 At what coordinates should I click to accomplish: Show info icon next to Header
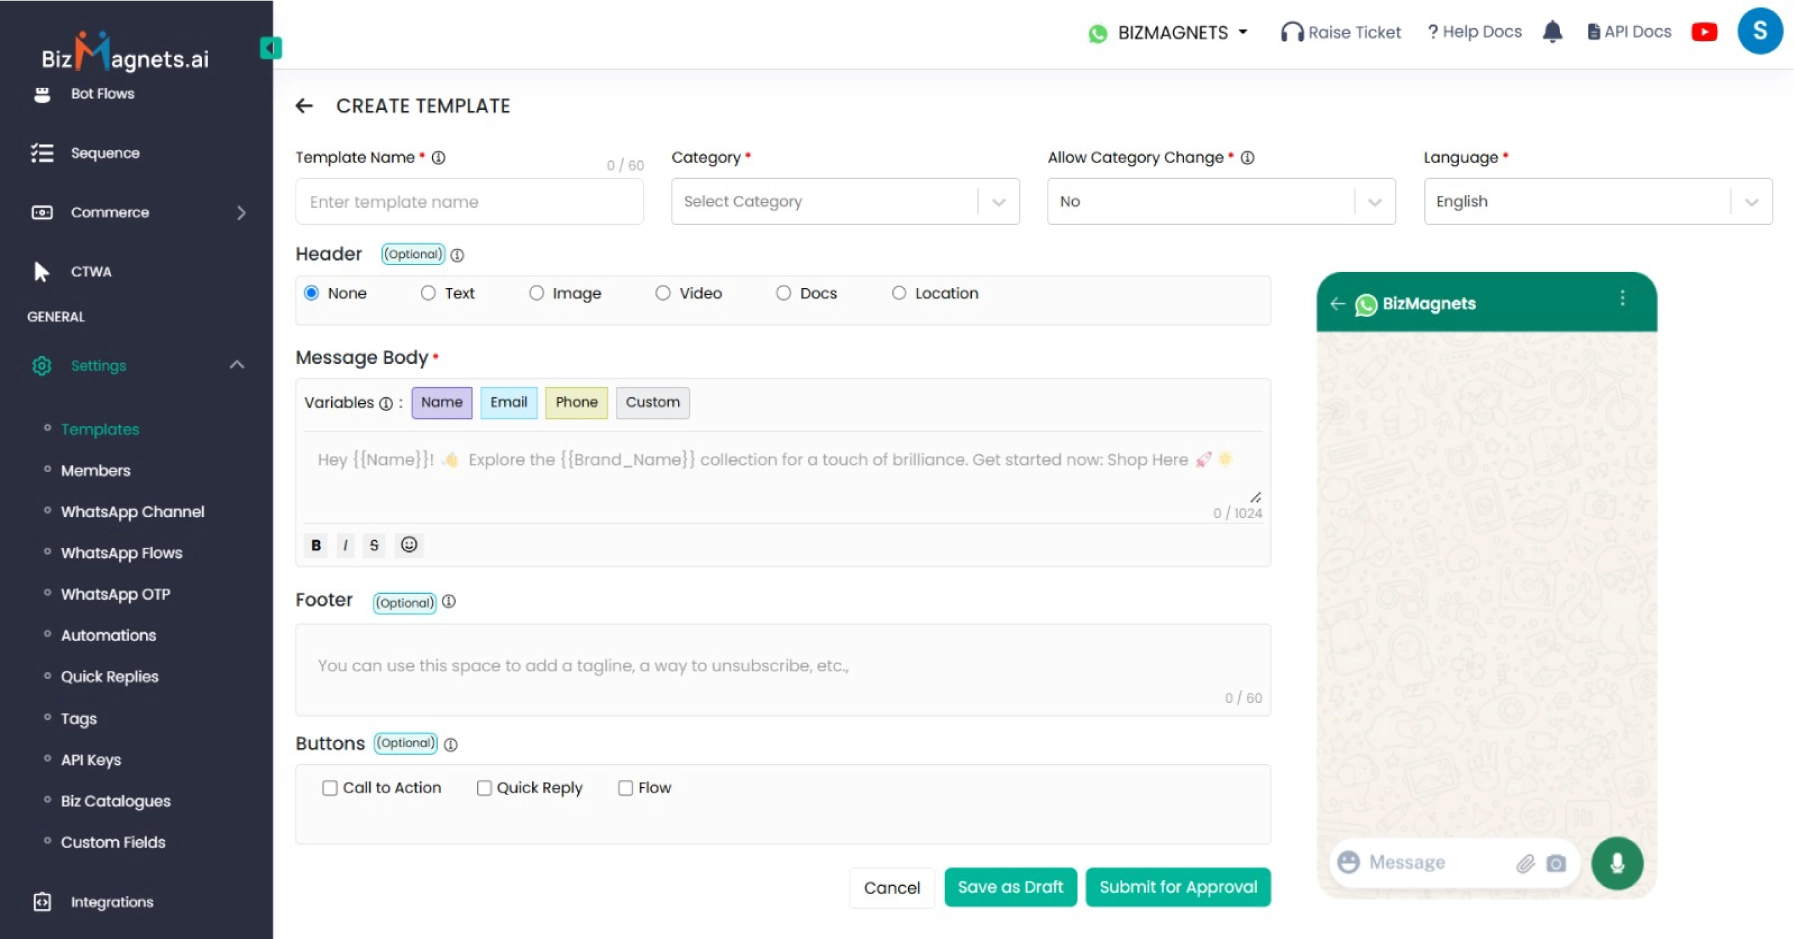click(457, 255)
